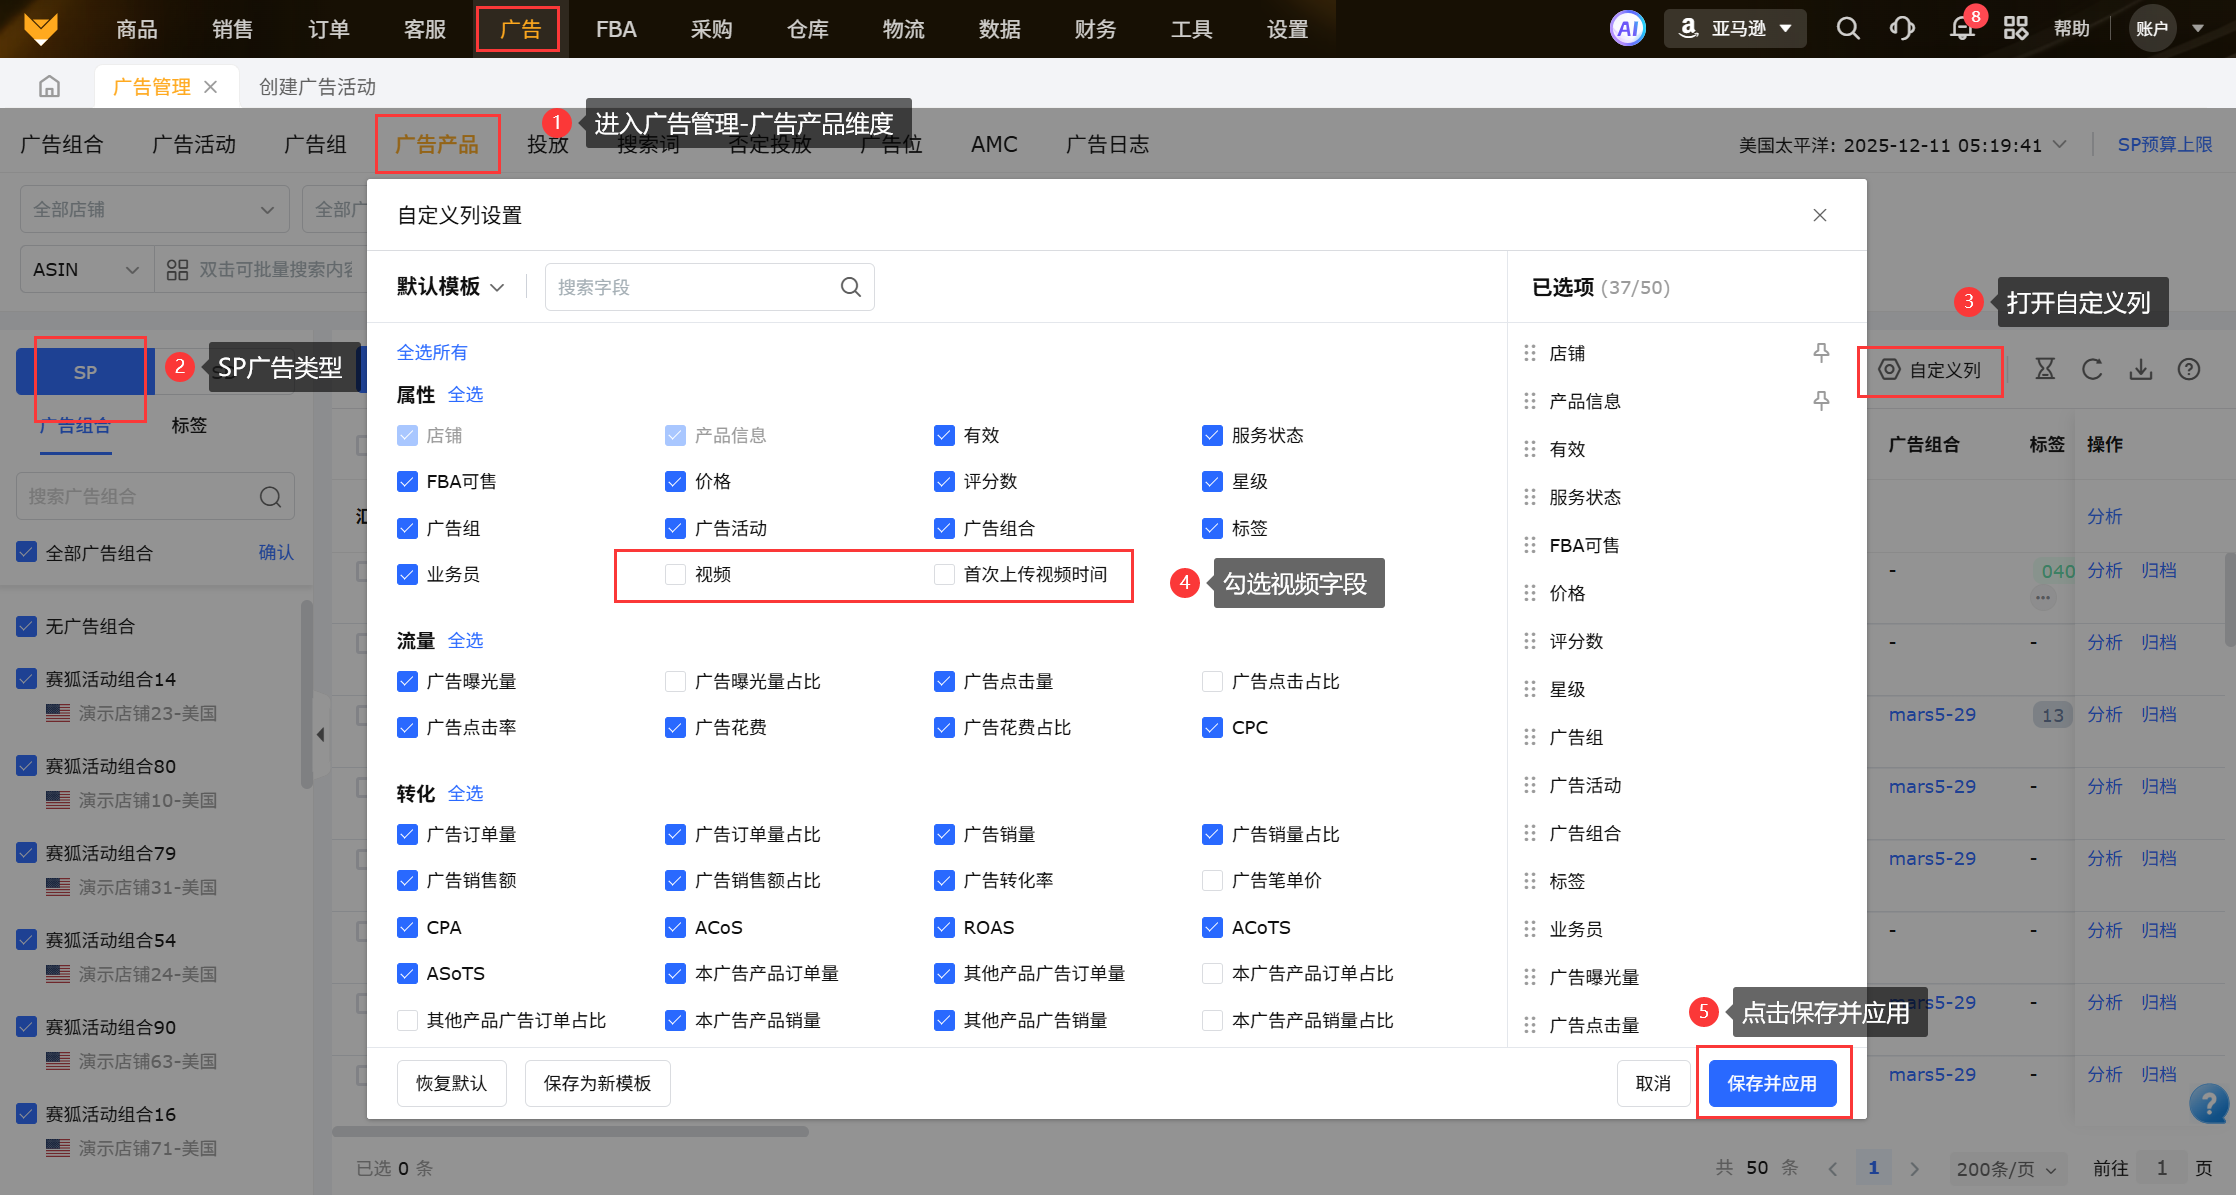This screenshot has width=2236, height=1195.
Task: Enable 首次上传视频时间 checkbox
Action: [944, 574]
